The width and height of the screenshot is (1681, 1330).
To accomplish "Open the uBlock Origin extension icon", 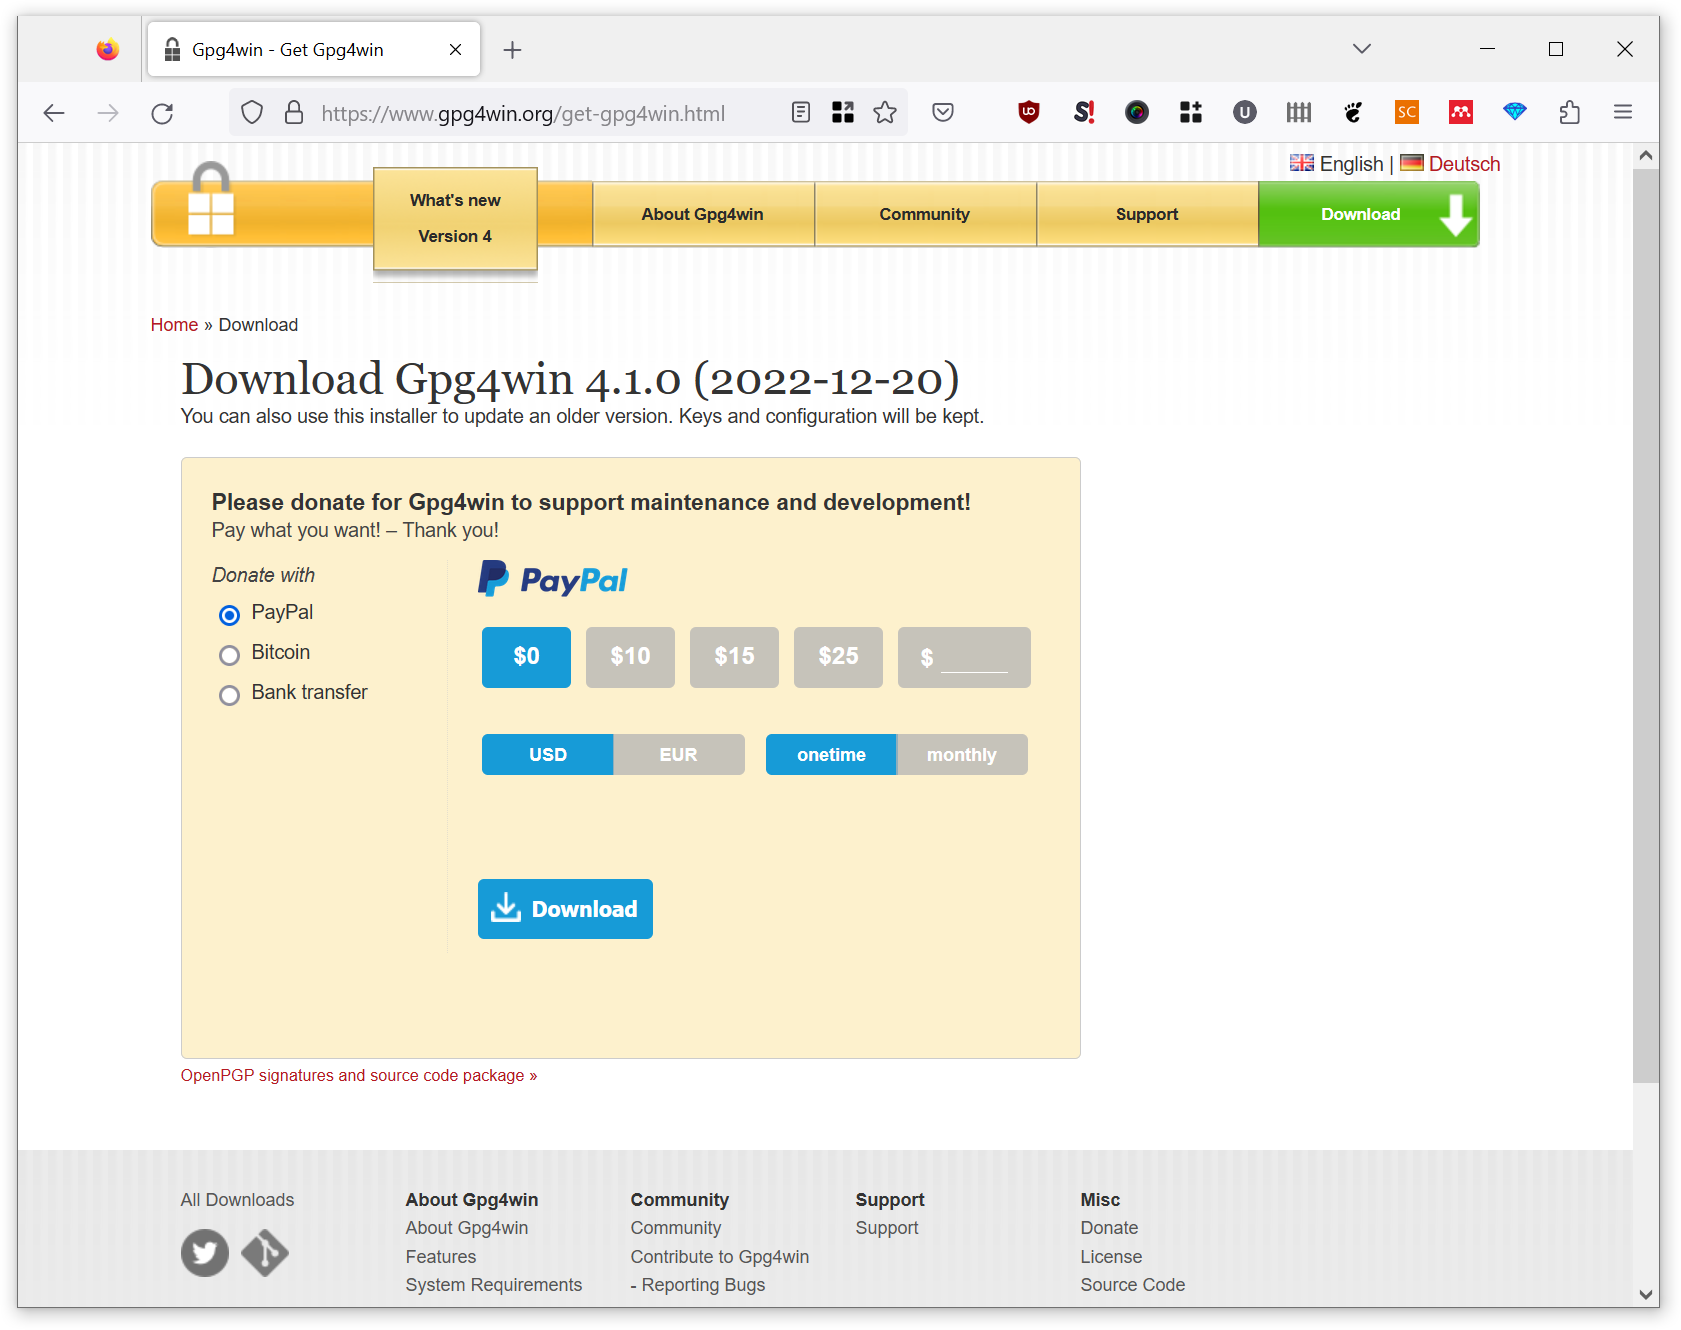I will tap(1029, 112).
